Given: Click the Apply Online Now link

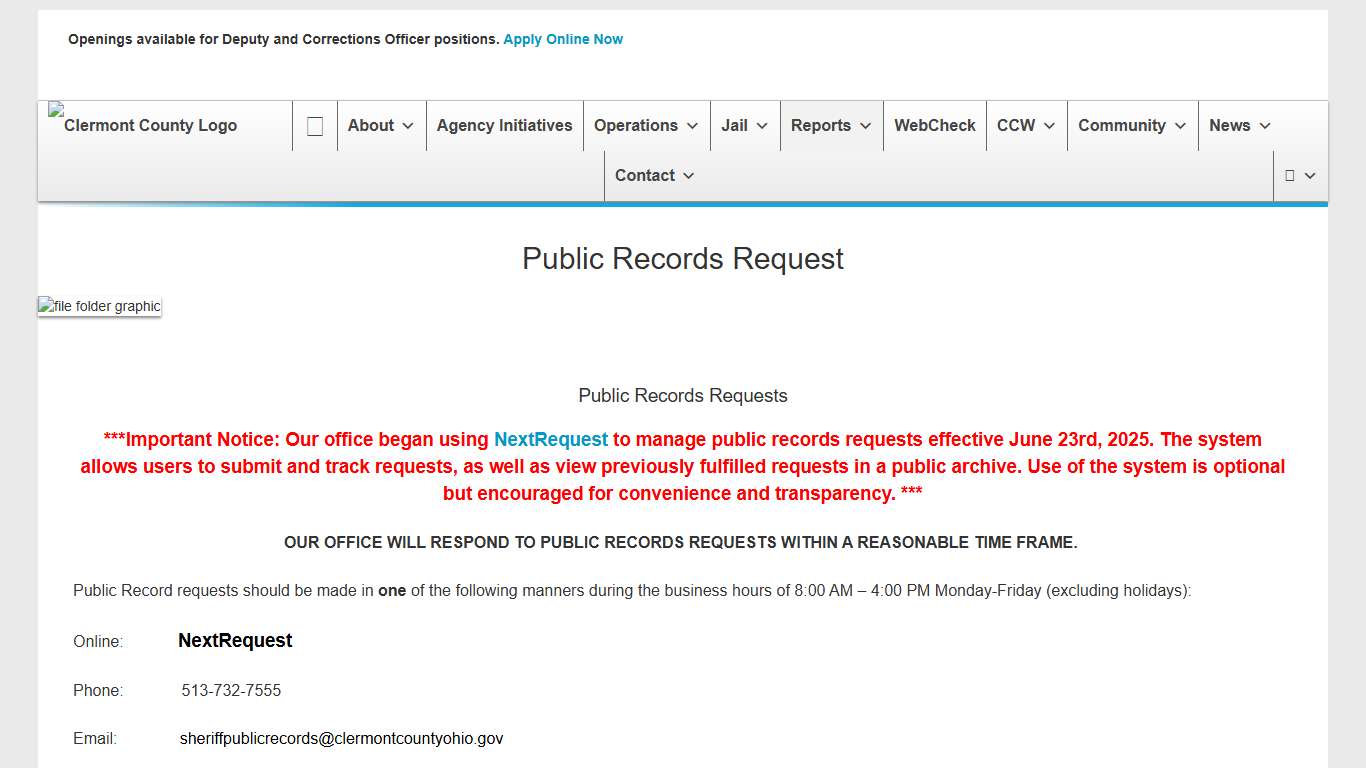Looking at the screenshot, I should pos(563,38).
